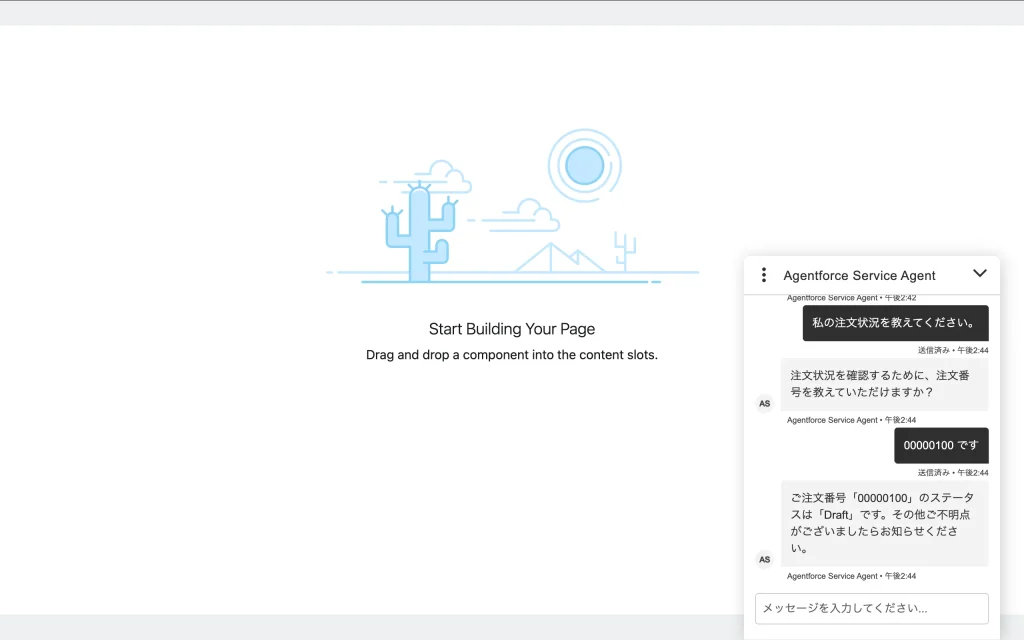1024x640 pixels.
Task: Click the sun illustration
Action: (584, 165)
